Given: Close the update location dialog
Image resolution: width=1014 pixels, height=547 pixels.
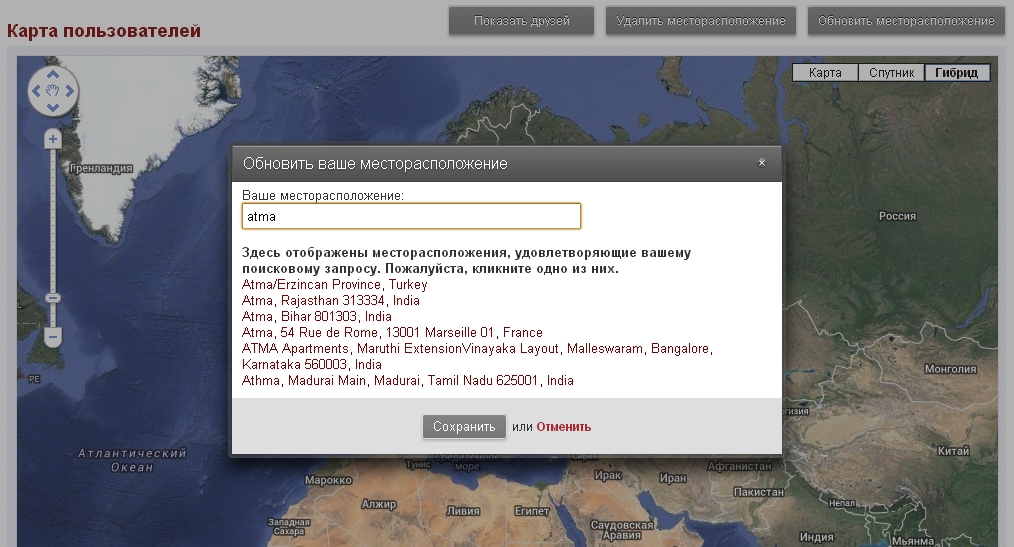Looking at the screenshot, I should coord(761,162).
